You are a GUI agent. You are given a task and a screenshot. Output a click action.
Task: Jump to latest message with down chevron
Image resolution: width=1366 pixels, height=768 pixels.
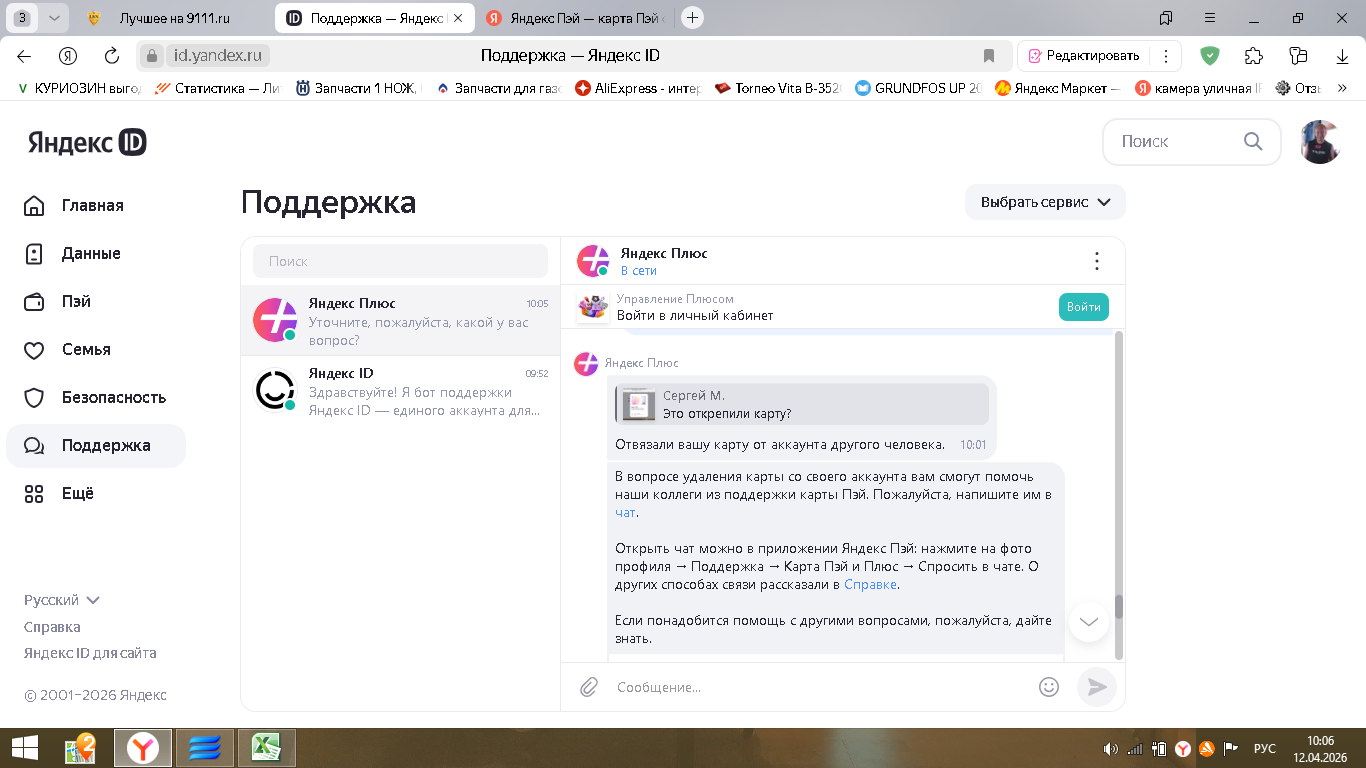click(1089, 621)
